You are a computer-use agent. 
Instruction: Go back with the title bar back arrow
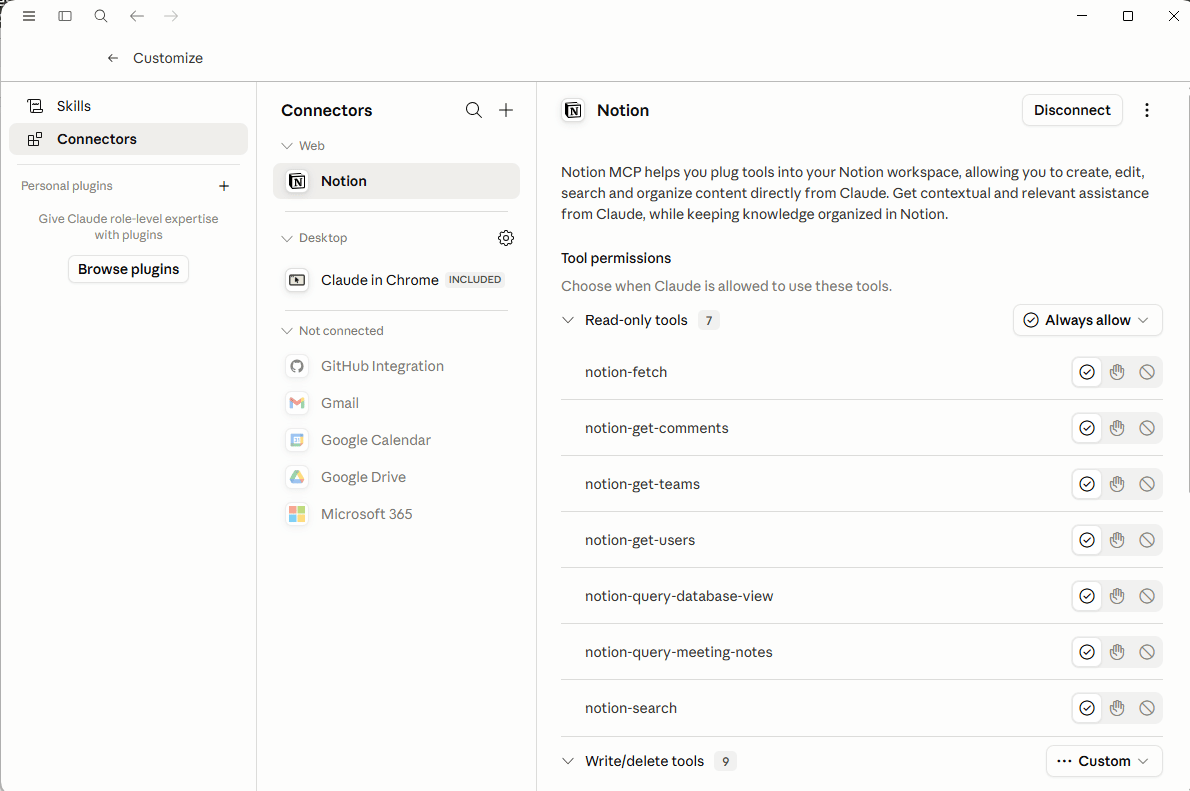tap(137, 16)
